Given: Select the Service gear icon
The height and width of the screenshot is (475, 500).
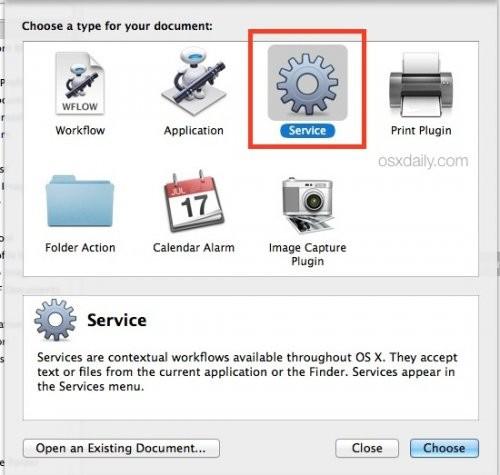Looking at the screenshot, I should click(x=307, y=83).
